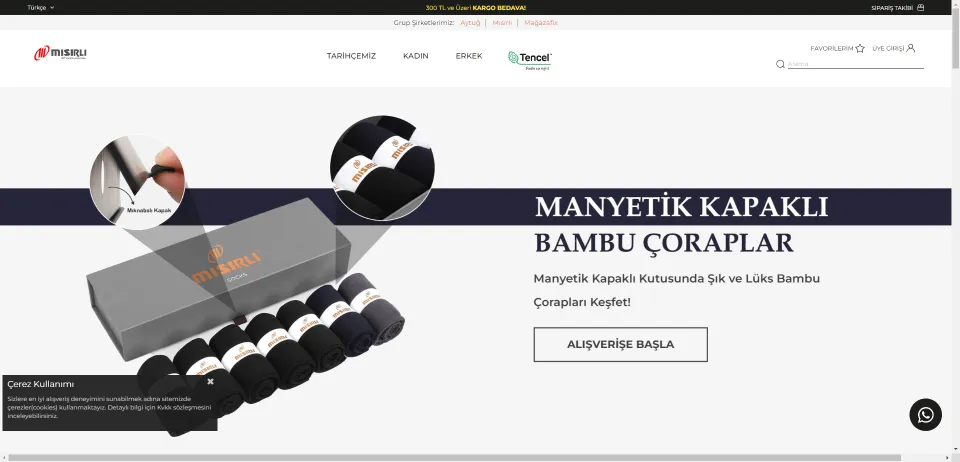Image resolution: width=960 pixels, height=462 pixels.
Task: Click the sock labels close-up thumbnail
Action: point(383,168)
